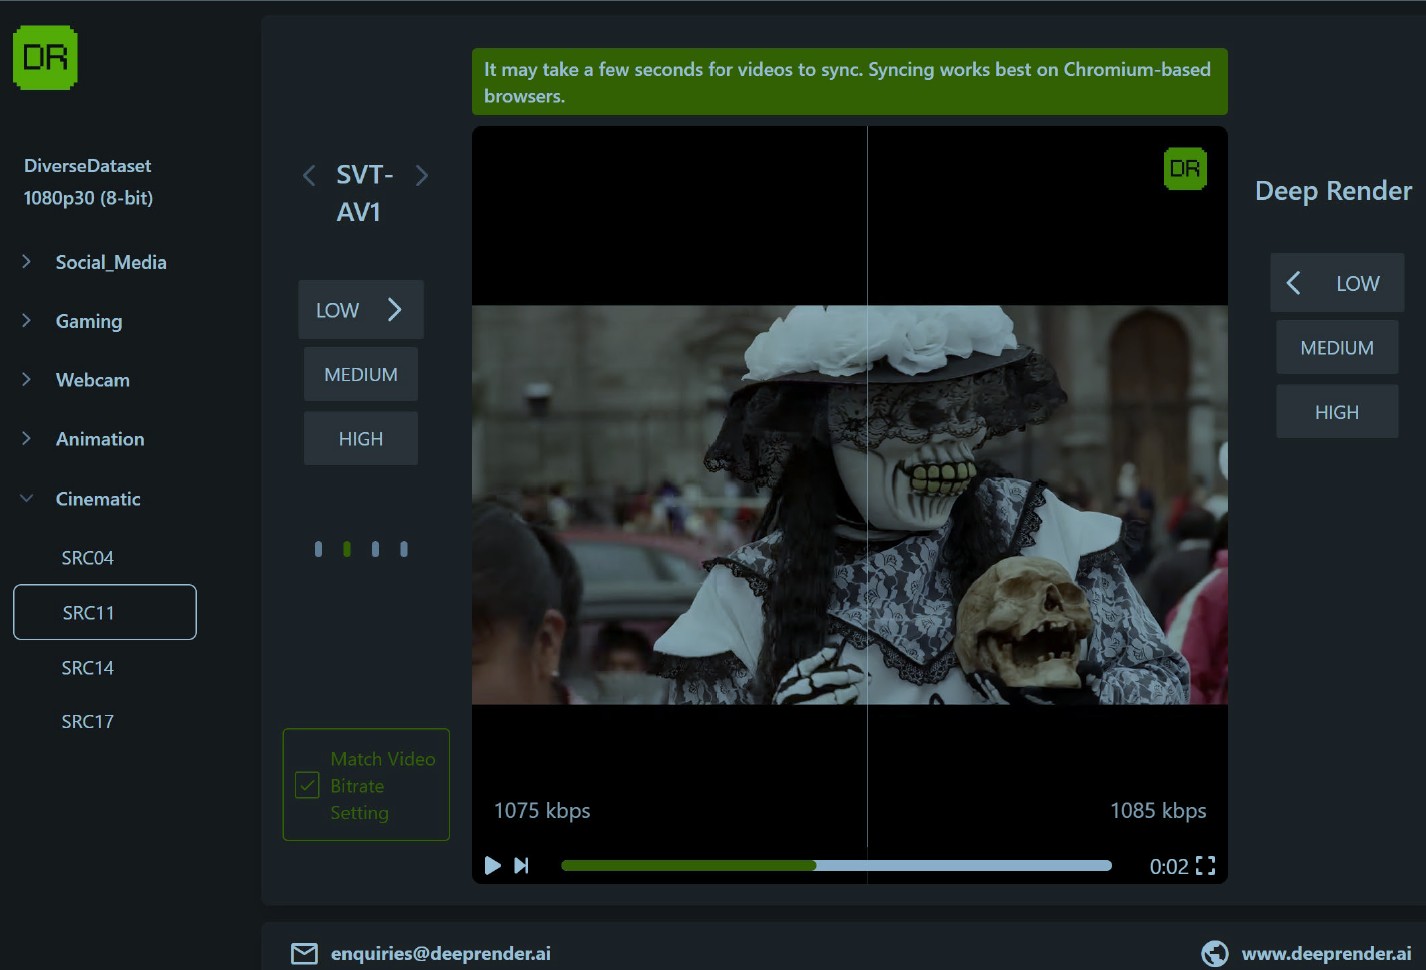This screenshot has height=970, width=1426.
Task: Select LOW bitrate for SVT-AV1
Action: tap(361, 310)
